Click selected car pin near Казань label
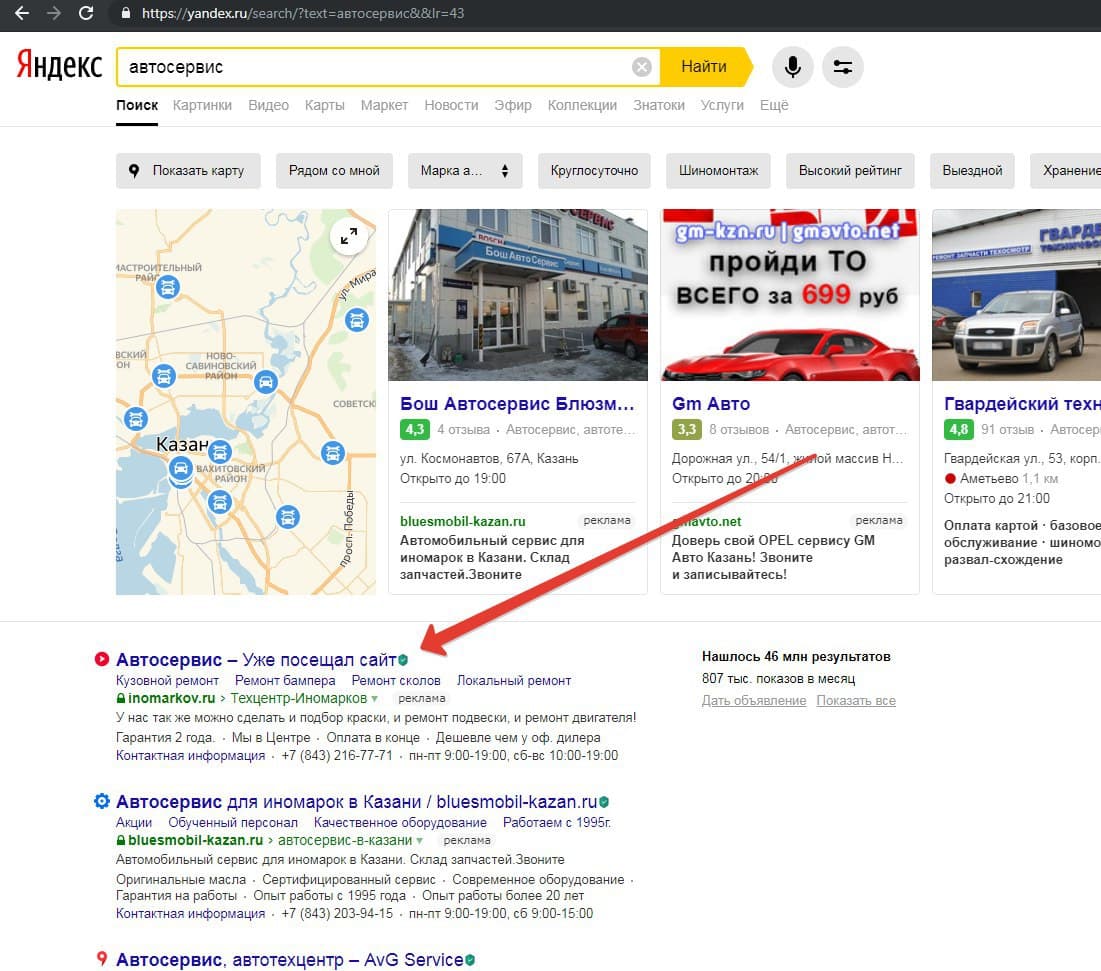 pos(180,469)
